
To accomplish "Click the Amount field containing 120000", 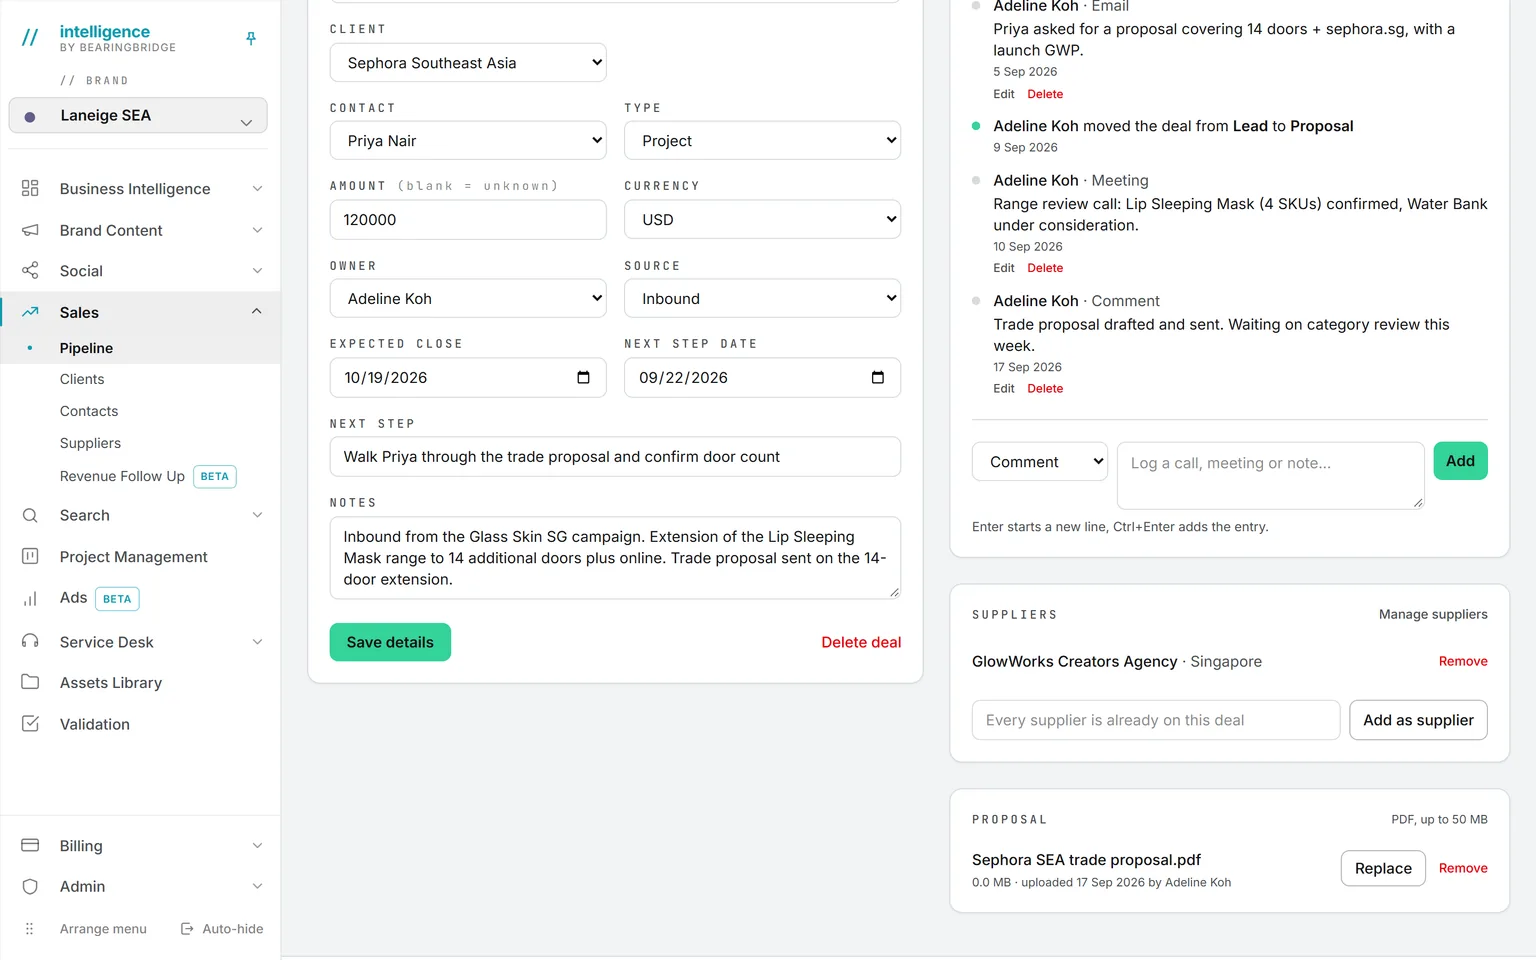I will coord(468,219).
